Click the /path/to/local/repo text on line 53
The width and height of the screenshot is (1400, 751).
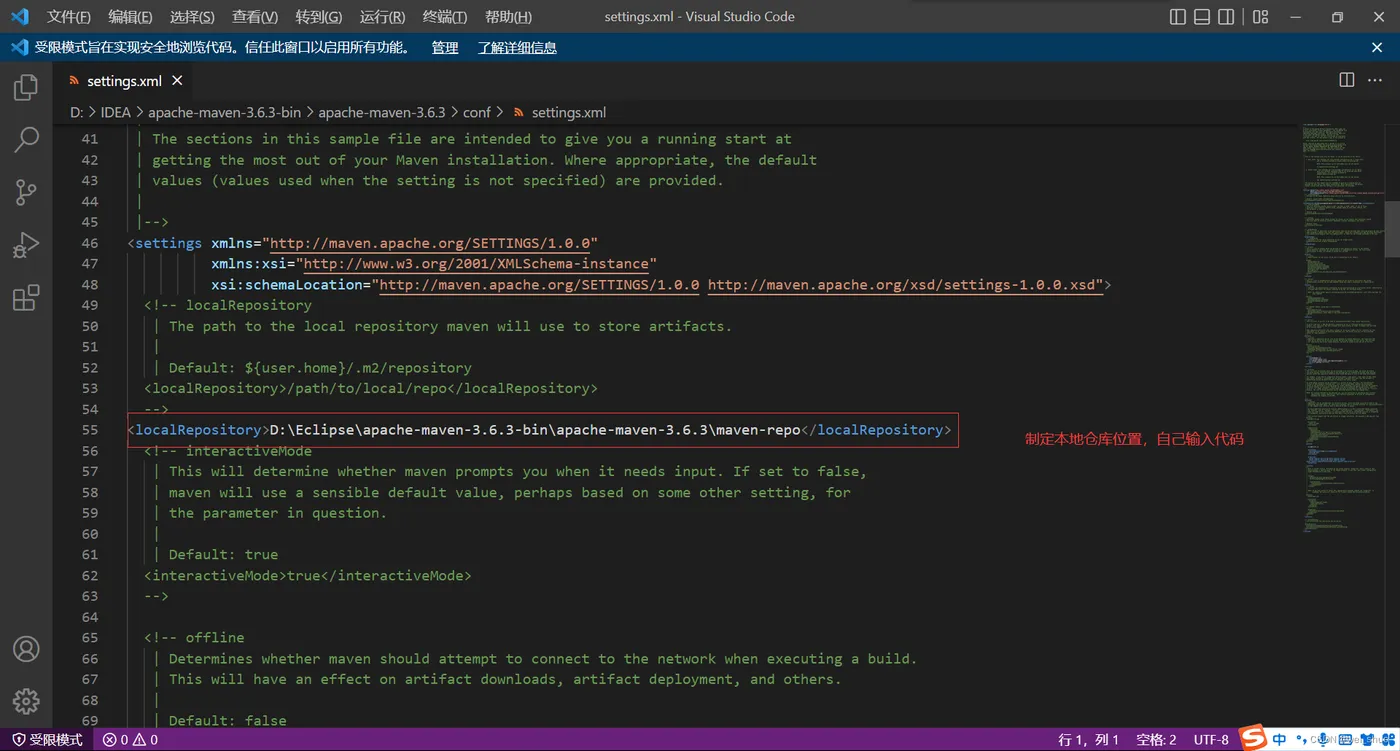click(369, 388)
